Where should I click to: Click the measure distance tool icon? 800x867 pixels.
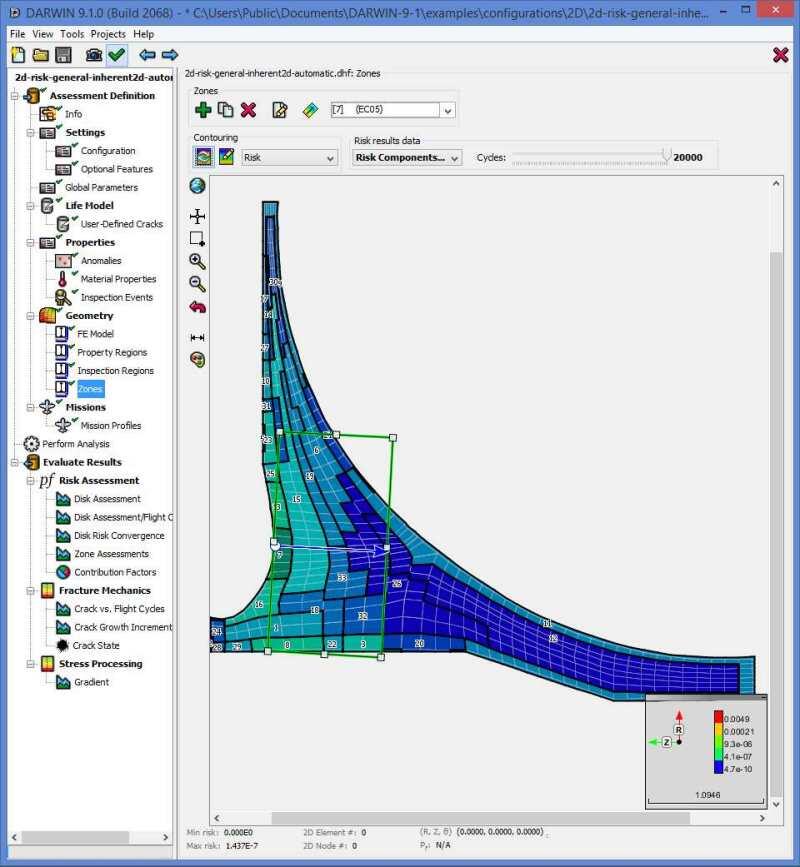point(197,337)
